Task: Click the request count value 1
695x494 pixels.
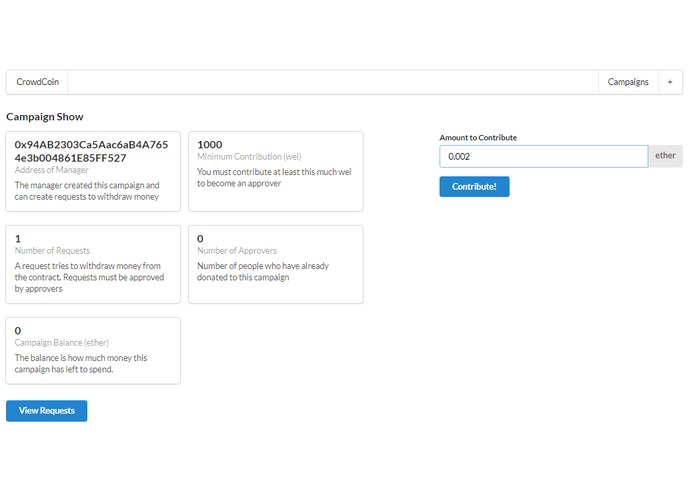Action: (x=18, y=238)
